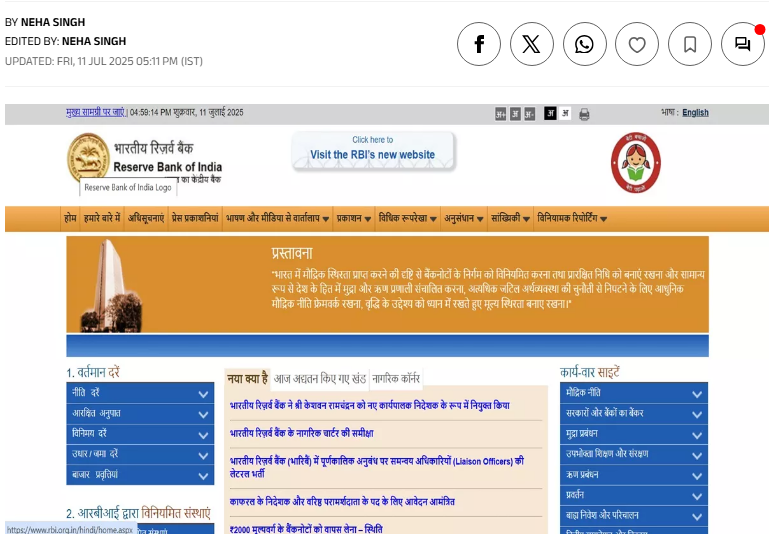Click the 'कार्य-वार साइटें' heading
781x539 pixels.
tap(590, 372)
